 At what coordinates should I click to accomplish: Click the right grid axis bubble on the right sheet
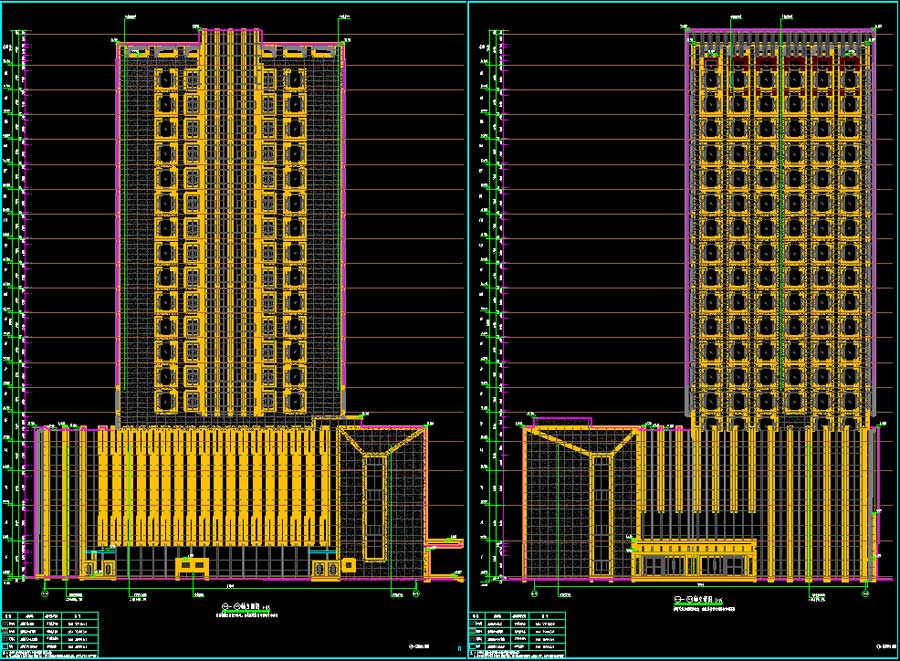(x=865, y=594)
